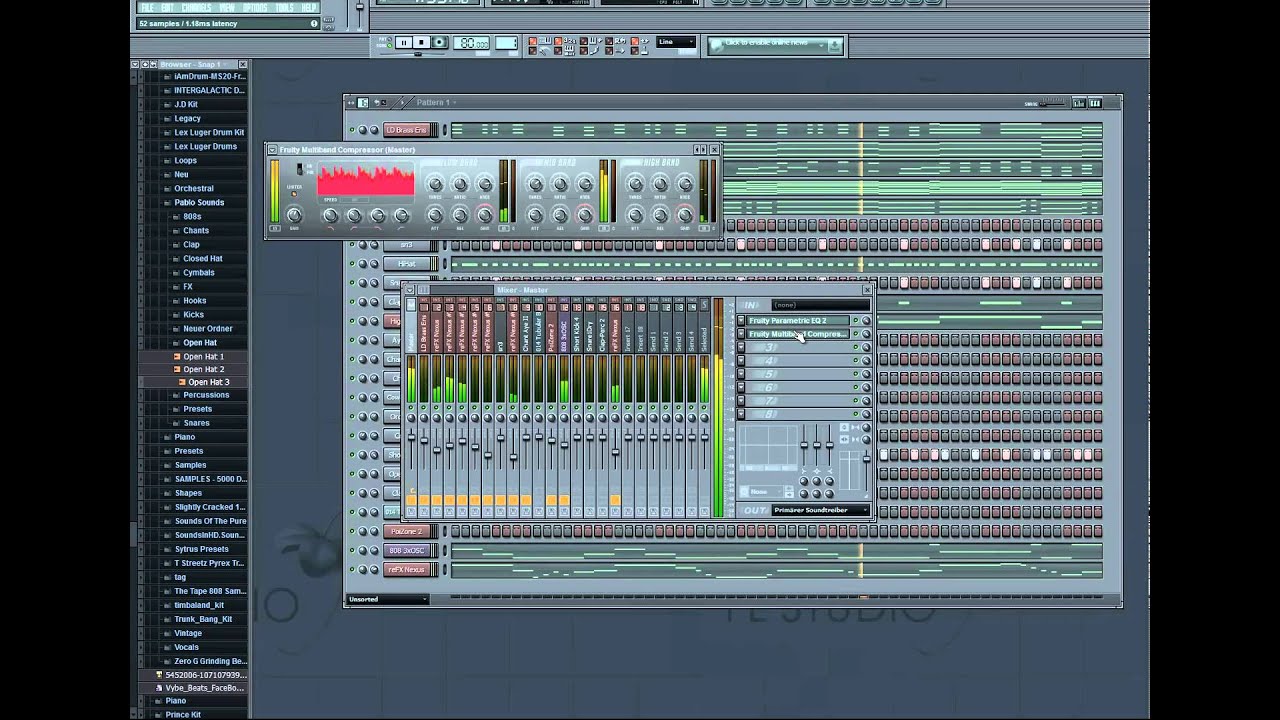The image size is (1280, 720).
Task: Expand the Orchestral folder in browser
Action: coord(193,188)
